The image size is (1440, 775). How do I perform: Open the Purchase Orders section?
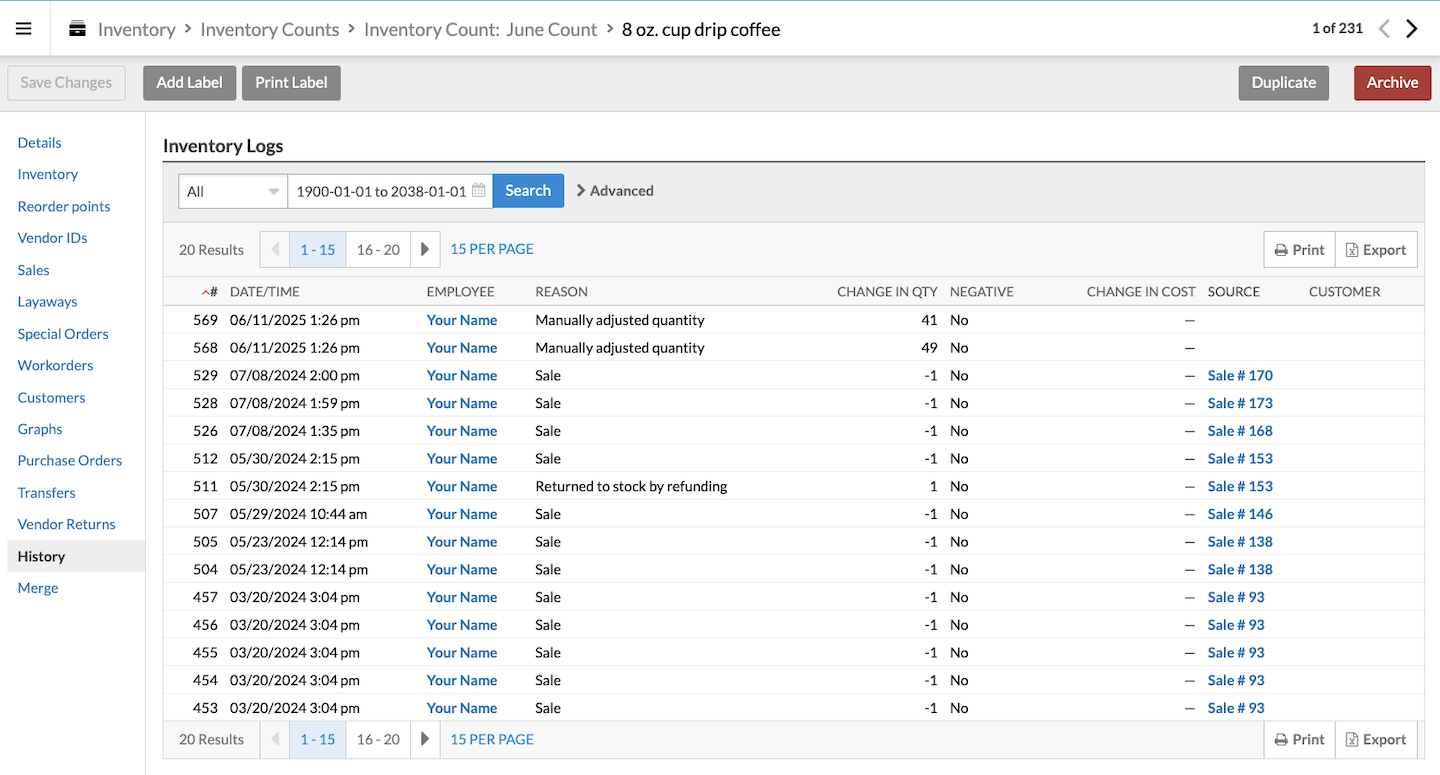click(x=70, y=460)
